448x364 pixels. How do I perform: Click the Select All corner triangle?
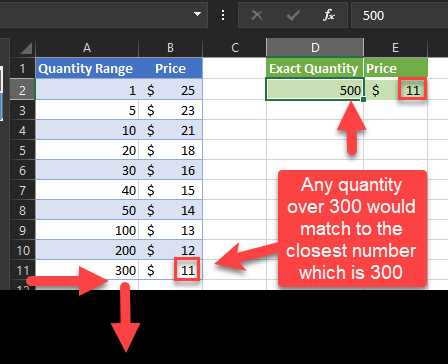[x=26, y=48]
